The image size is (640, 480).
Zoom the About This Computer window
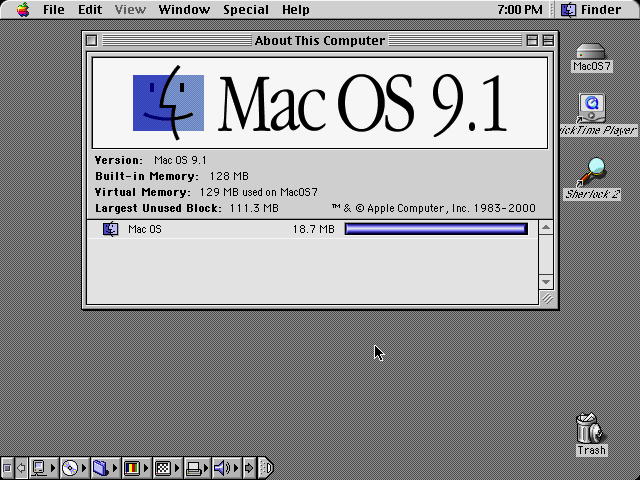pos(532,40)
